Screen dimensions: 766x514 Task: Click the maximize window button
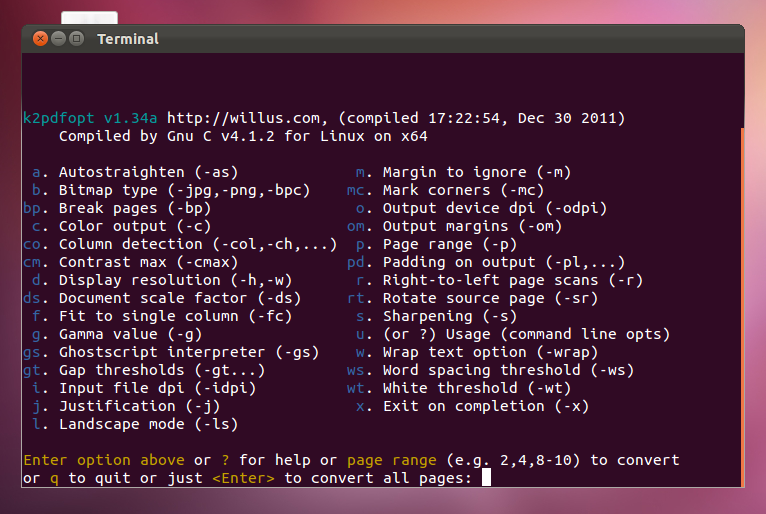tap(76, 39)
